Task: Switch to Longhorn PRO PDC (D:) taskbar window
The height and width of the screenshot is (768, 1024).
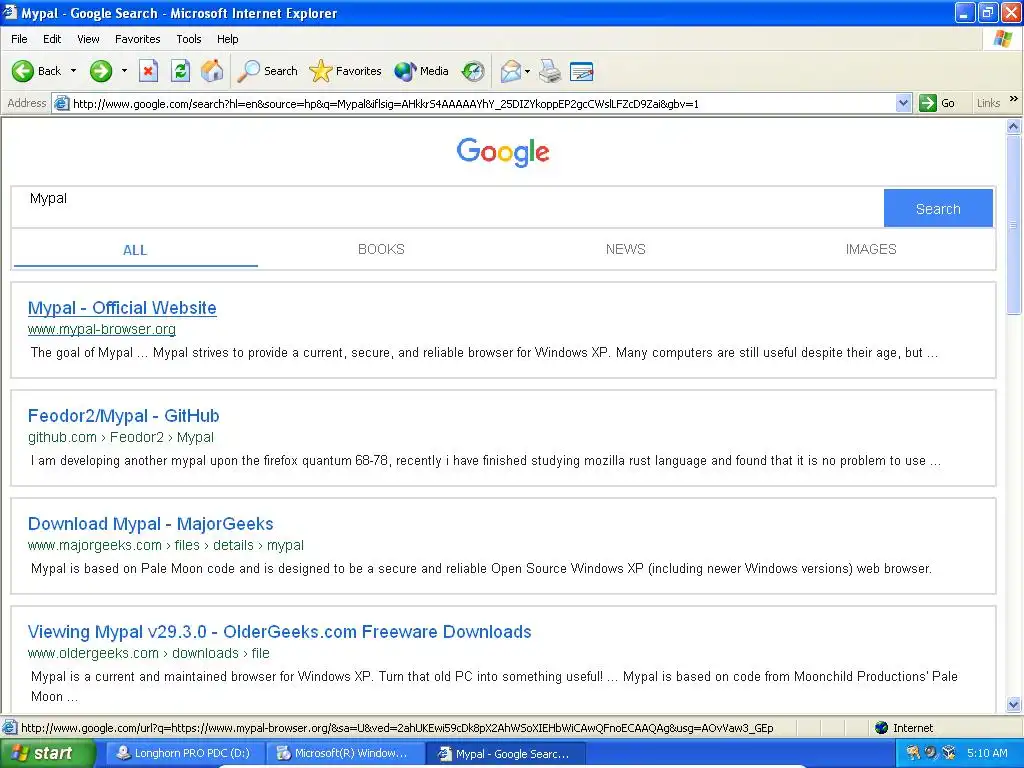Action: (184, 753)
